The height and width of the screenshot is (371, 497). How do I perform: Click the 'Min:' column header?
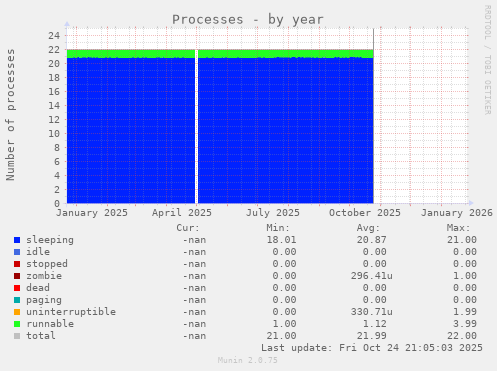278,228
